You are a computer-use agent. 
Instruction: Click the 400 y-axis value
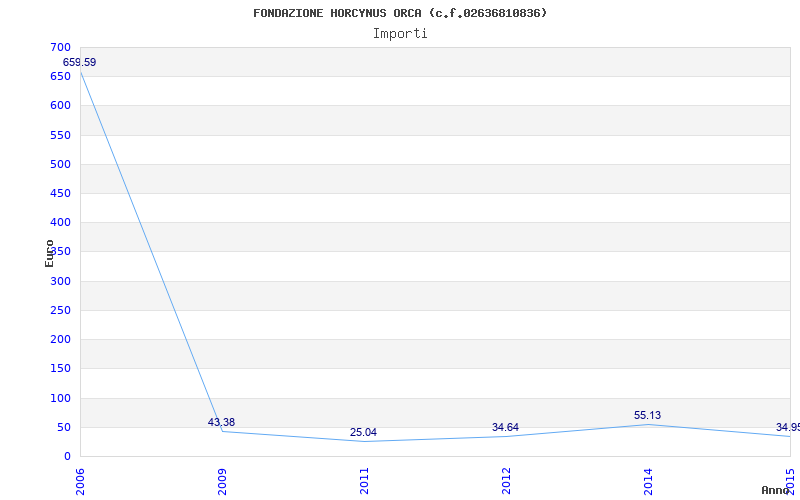[61, 222]
